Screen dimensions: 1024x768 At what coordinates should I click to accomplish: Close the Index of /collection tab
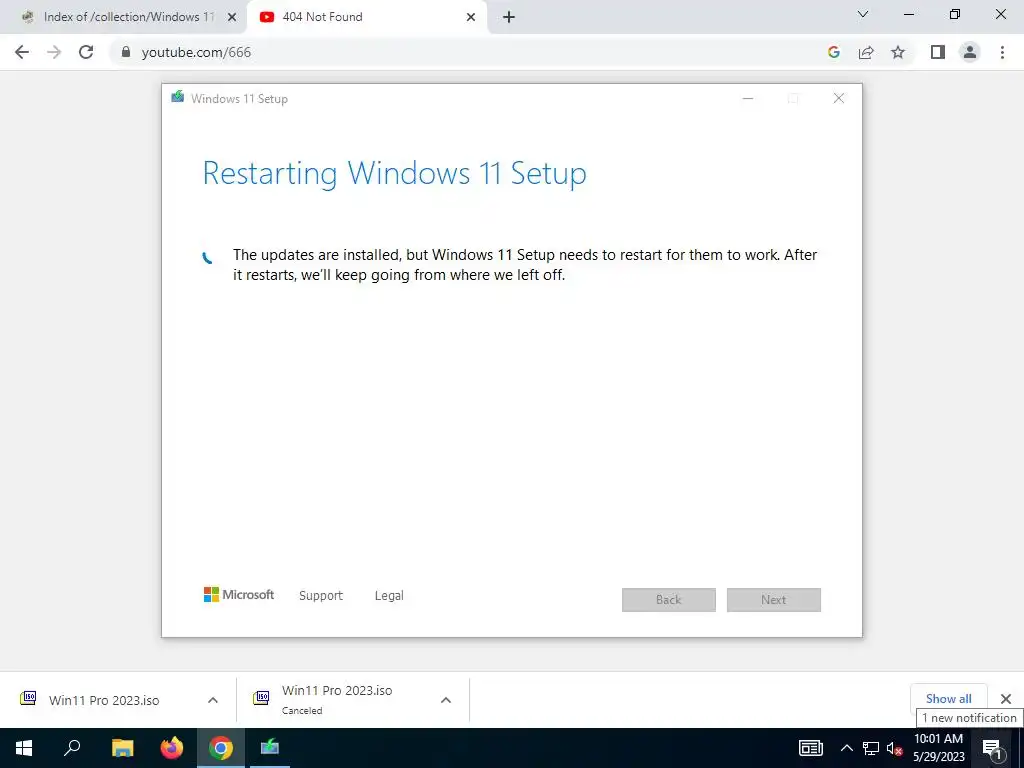(232, 17)
